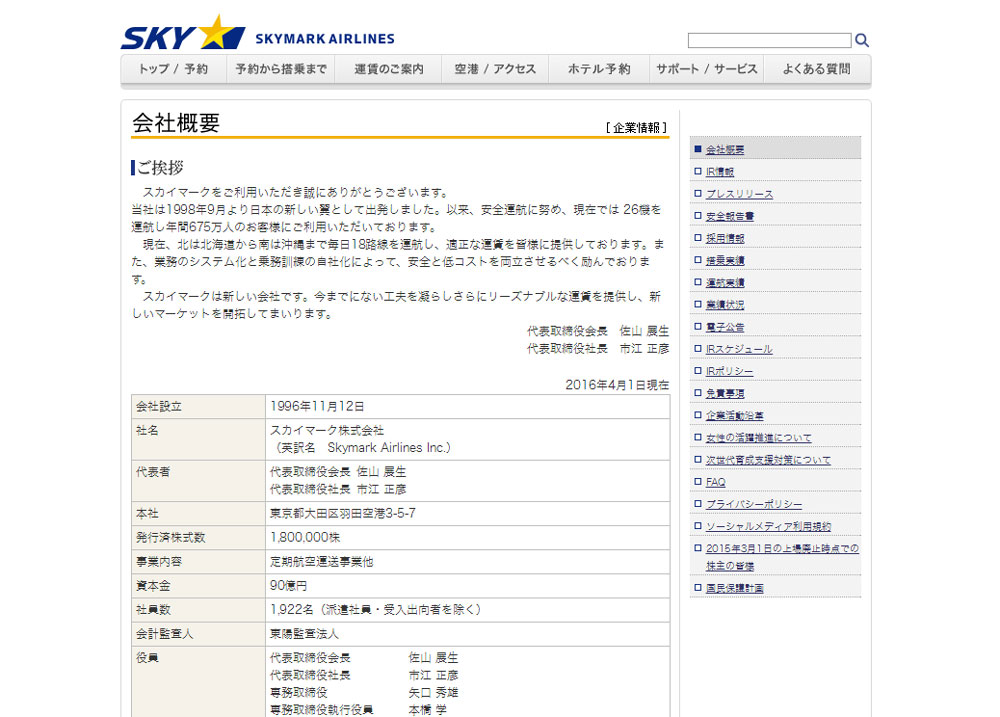This screenshot has width=1000, height=717.
Task: Click the 会社概要 sidebar link
Action: point(724,149)
